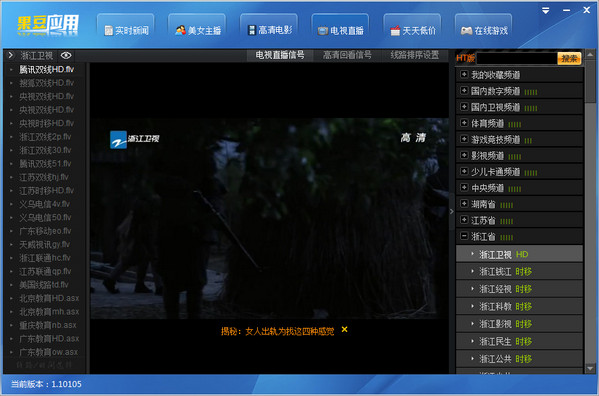The height and width of the screenshot is (396, 599).
Task: Select 浙江公共 时移 channel
Action: pyautogui.click(x=519, y=359)
